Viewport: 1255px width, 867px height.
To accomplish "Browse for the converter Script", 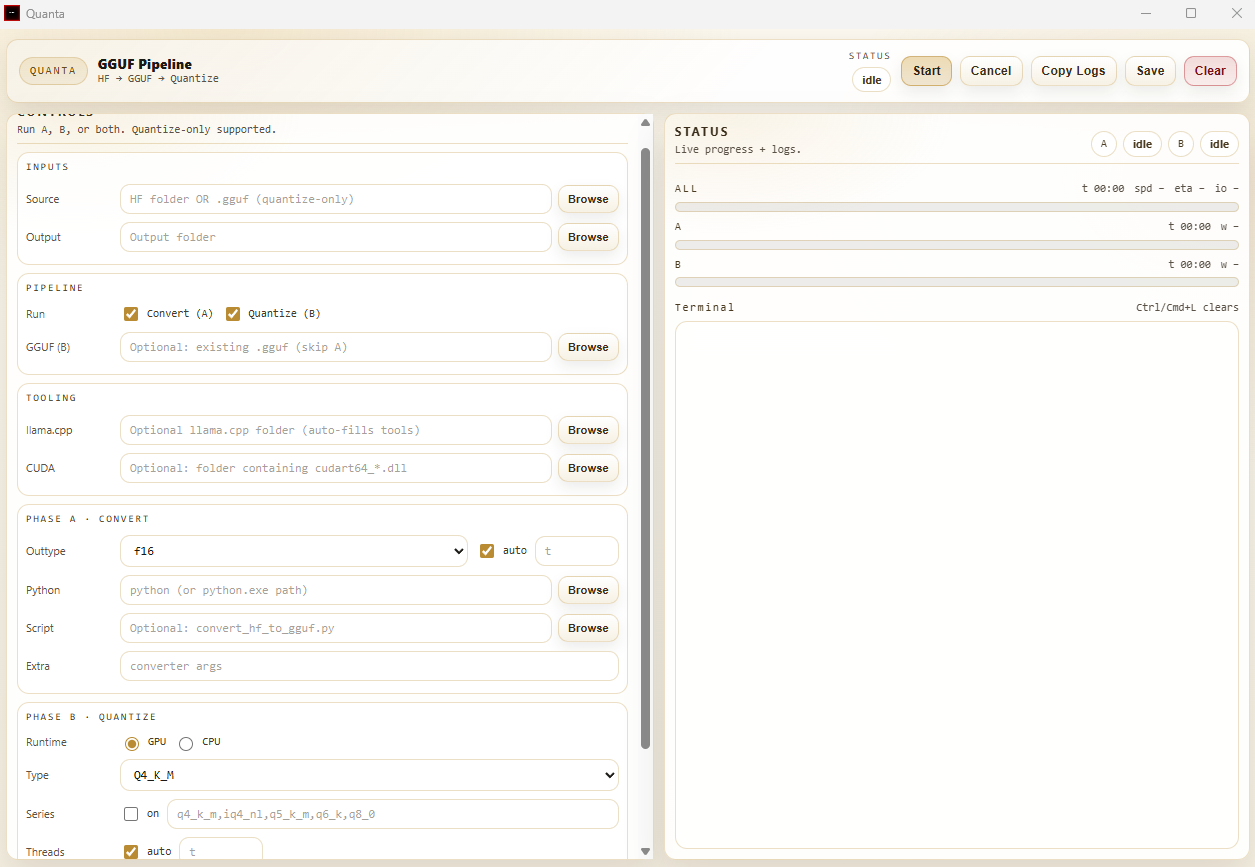I will pos(588,628).
